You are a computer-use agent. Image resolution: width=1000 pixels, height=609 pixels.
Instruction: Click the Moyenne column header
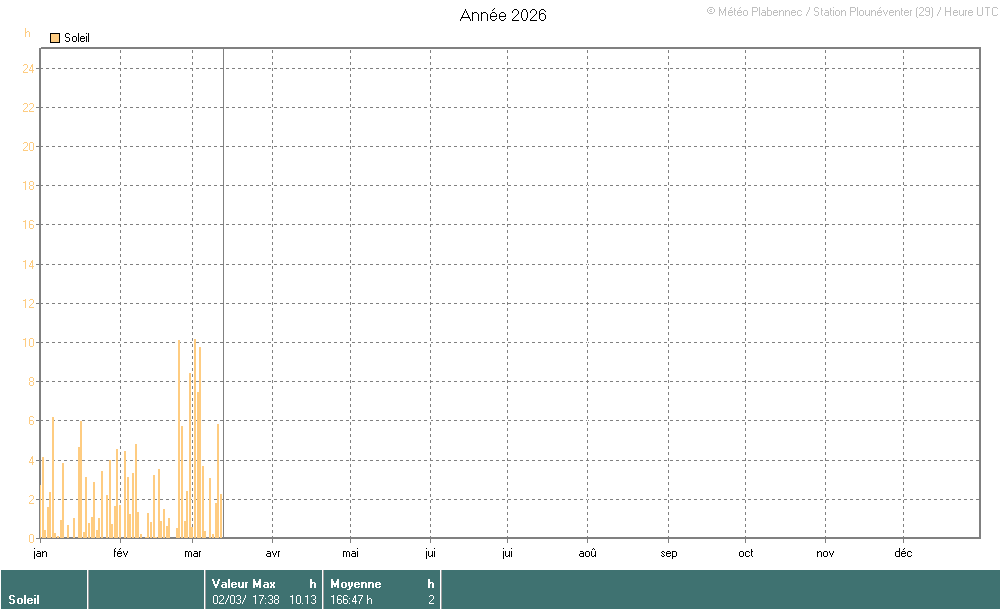pyautogui.click(x=355, y=584)
